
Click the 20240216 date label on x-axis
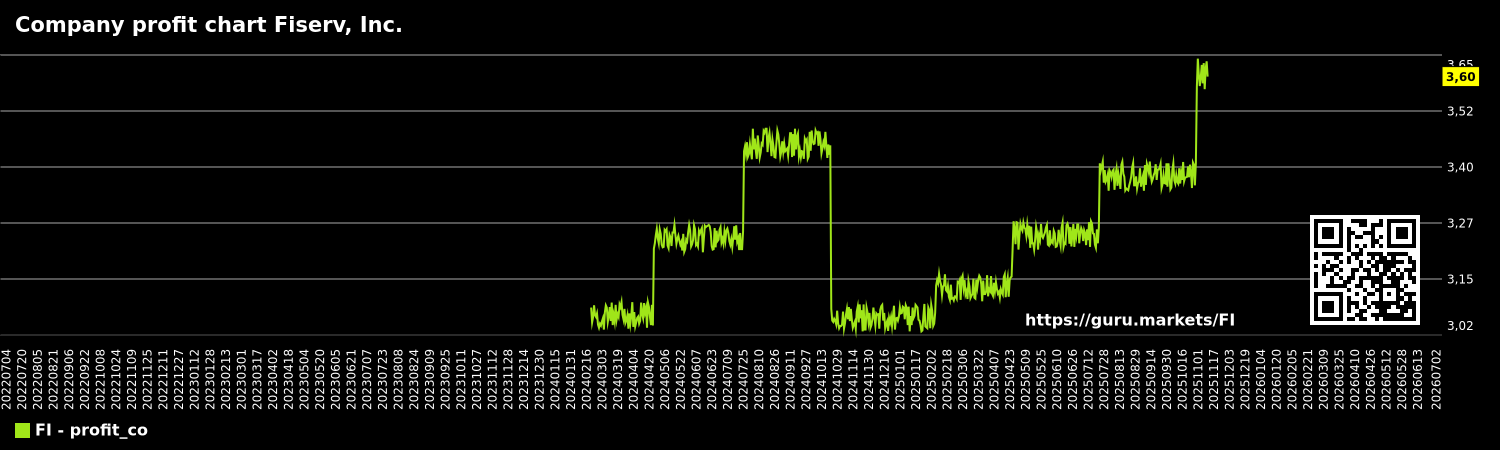click(x=587, y=378)
